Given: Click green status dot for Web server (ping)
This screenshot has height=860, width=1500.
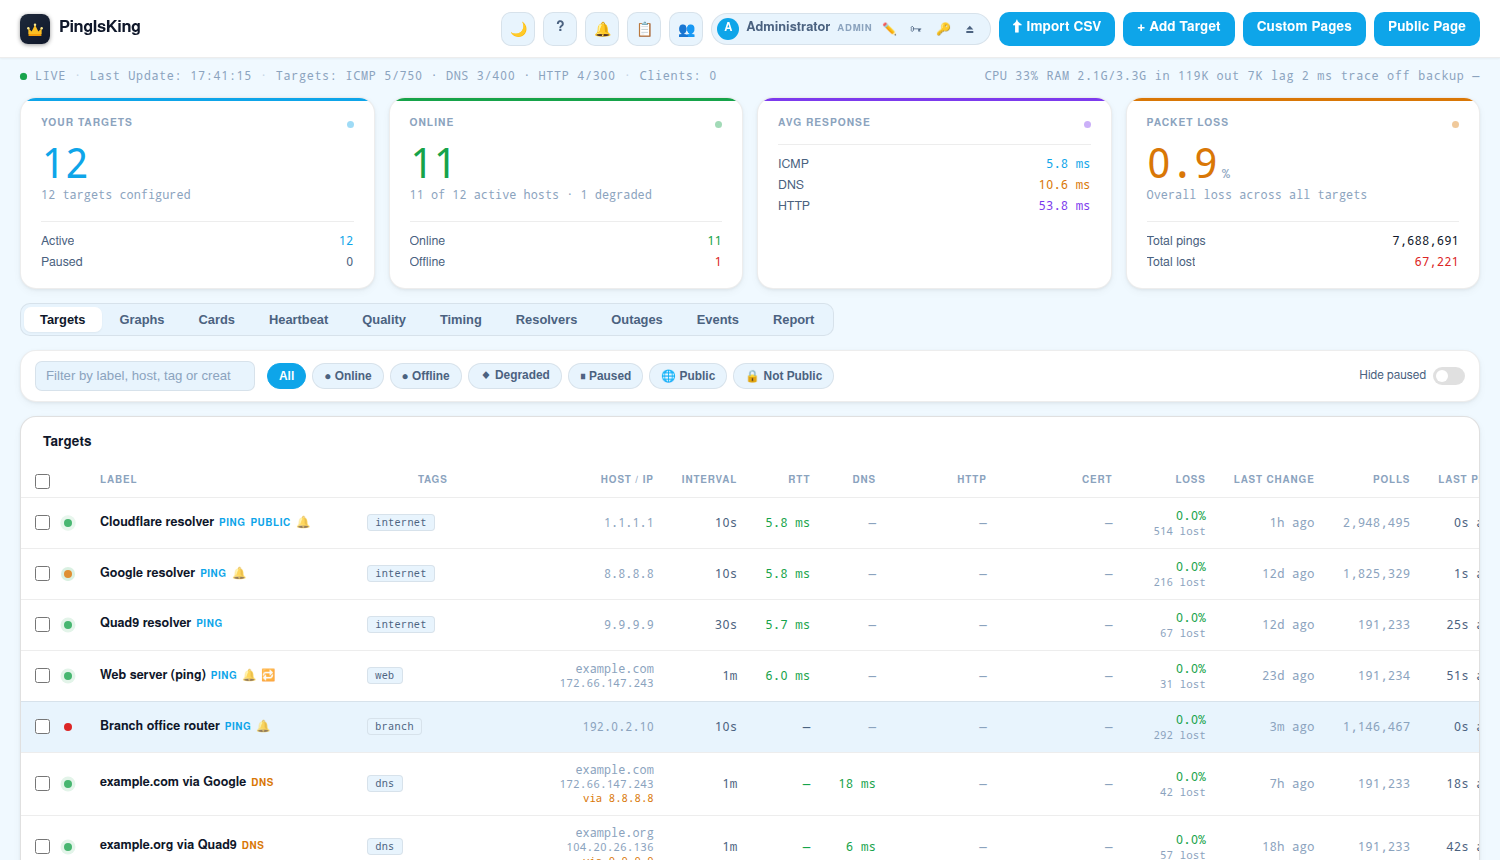Looking at the screenshot, I should pyautogui.click(x=68, y=676).
